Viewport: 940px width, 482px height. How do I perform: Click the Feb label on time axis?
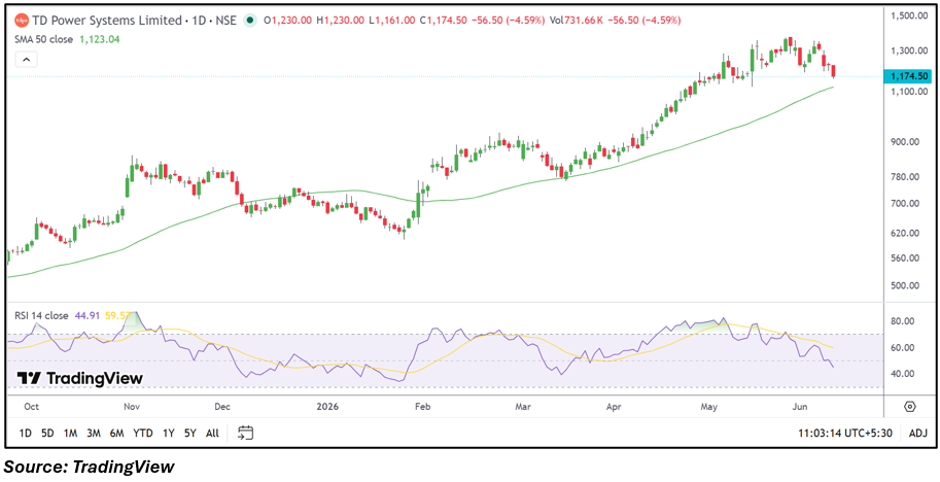pyautogui.click(x=423, y=407)
